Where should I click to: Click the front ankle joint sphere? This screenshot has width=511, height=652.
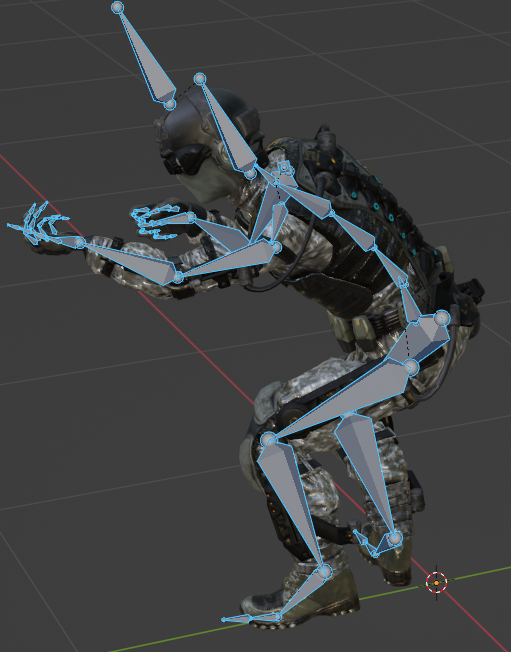tap(325, 572)
